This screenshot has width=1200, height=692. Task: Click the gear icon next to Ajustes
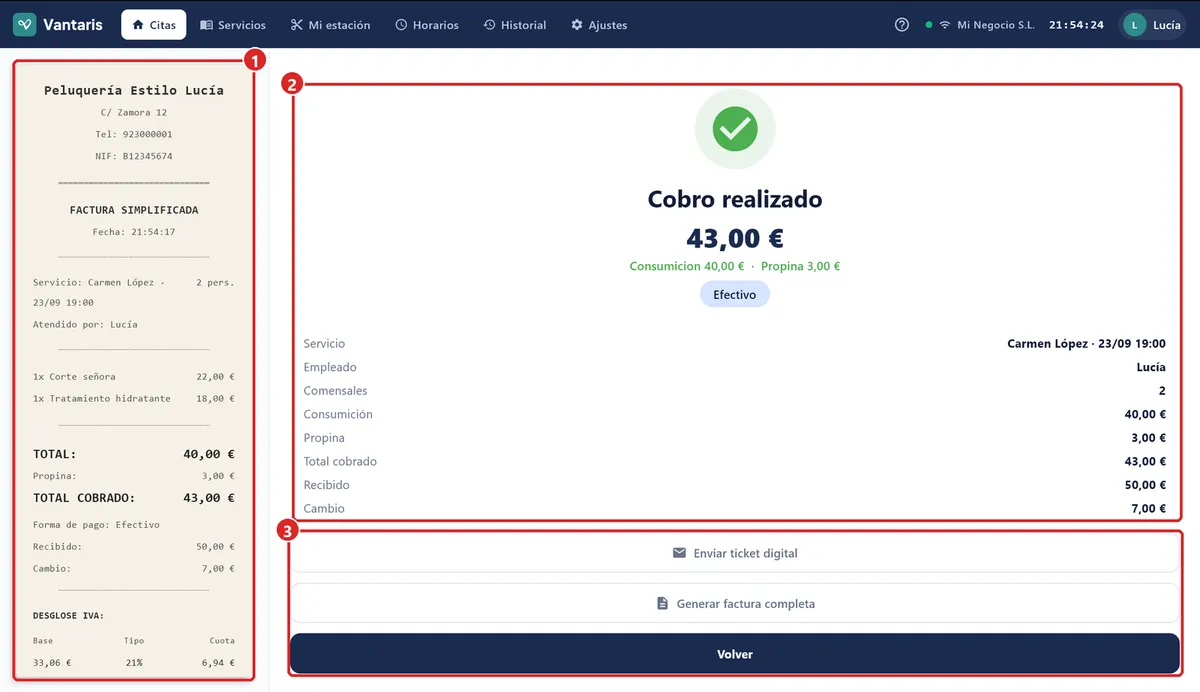coord(577,25)
